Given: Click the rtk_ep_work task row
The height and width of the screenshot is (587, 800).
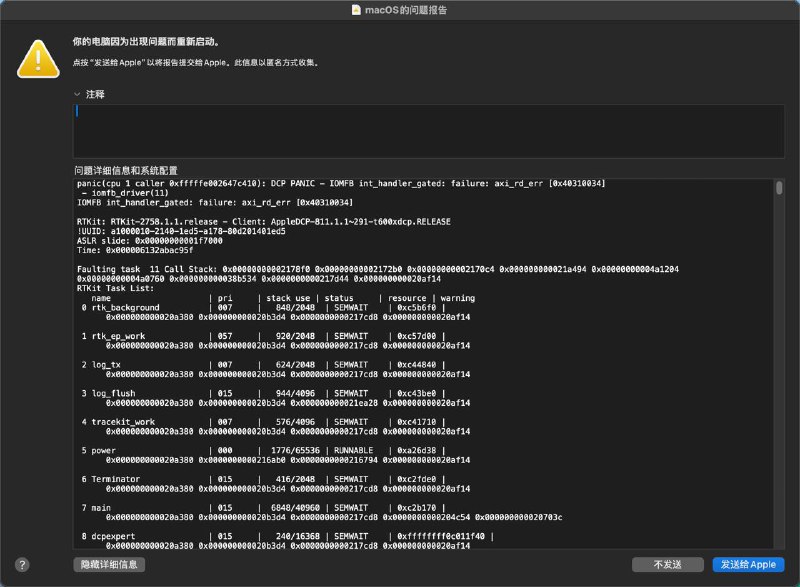Looking at the screenshot, I should click(x=263, y=336).
